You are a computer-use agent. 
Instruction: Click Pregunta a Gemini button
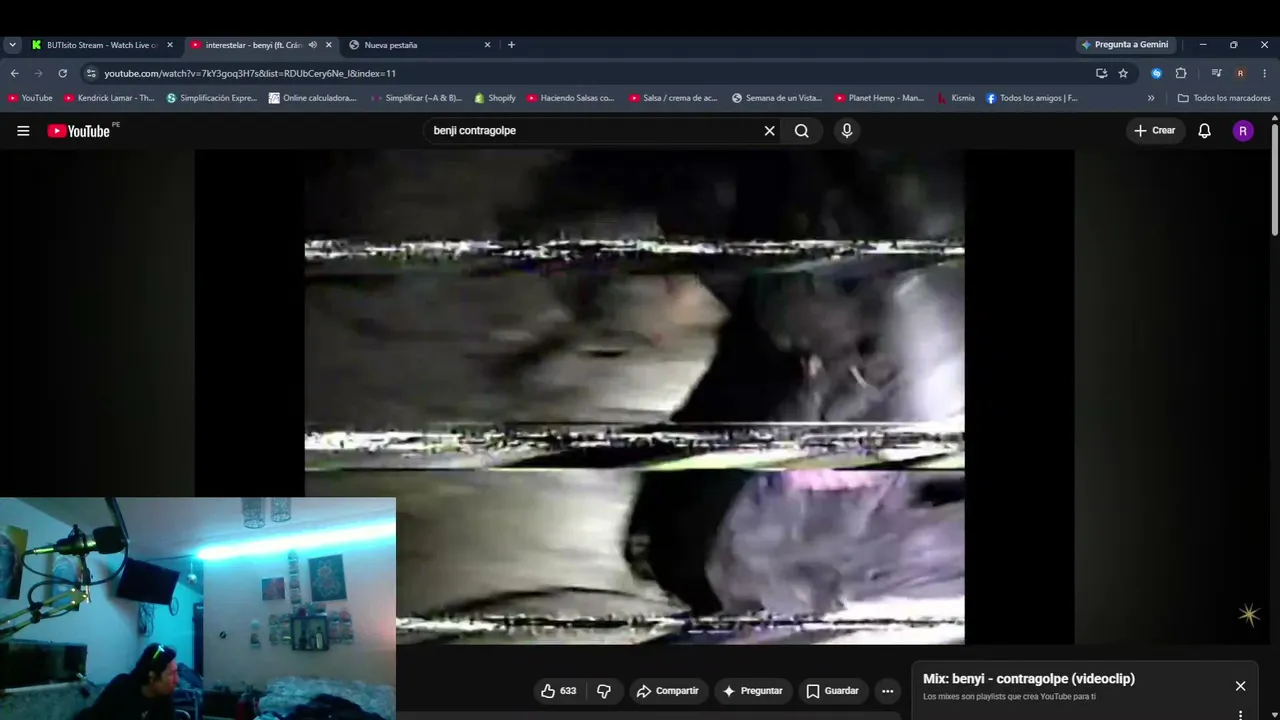1125,45
